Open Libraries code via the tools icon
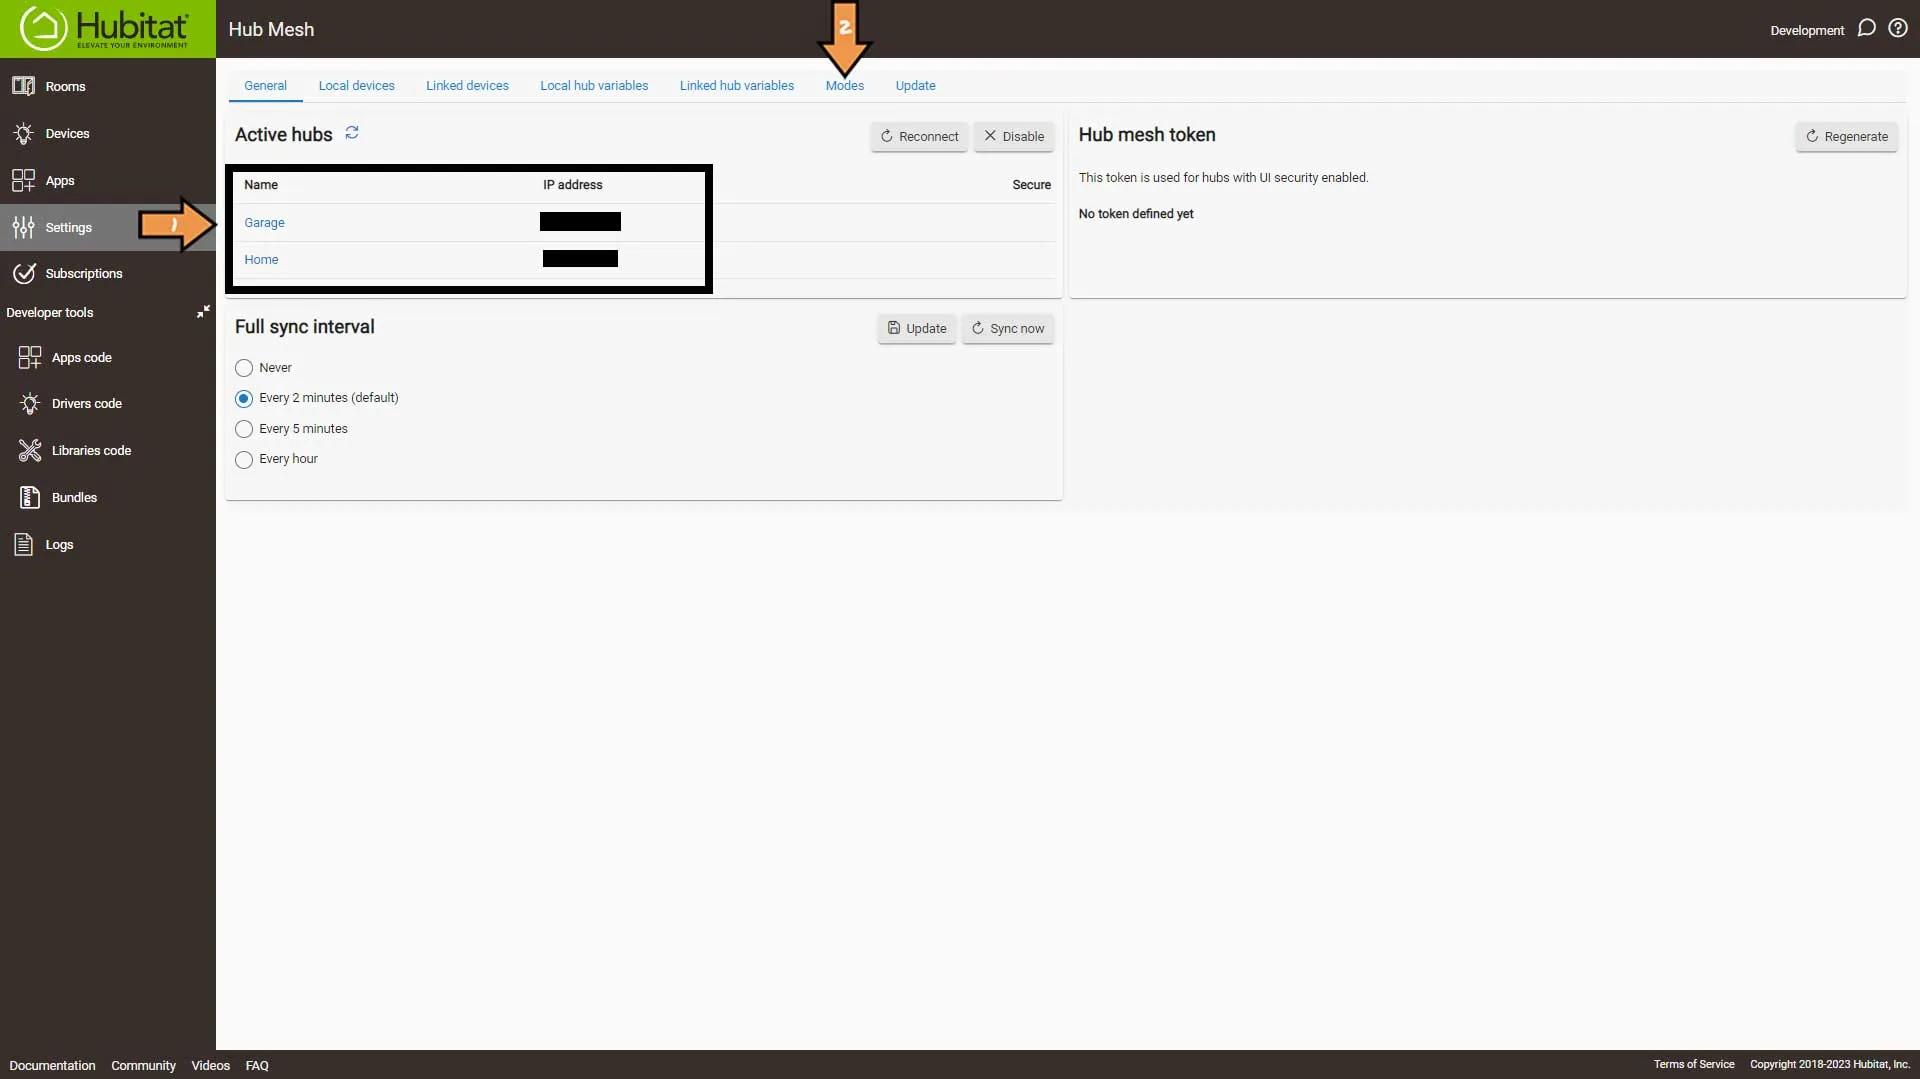The image size is (1920, 1079). tap(30, 450)
